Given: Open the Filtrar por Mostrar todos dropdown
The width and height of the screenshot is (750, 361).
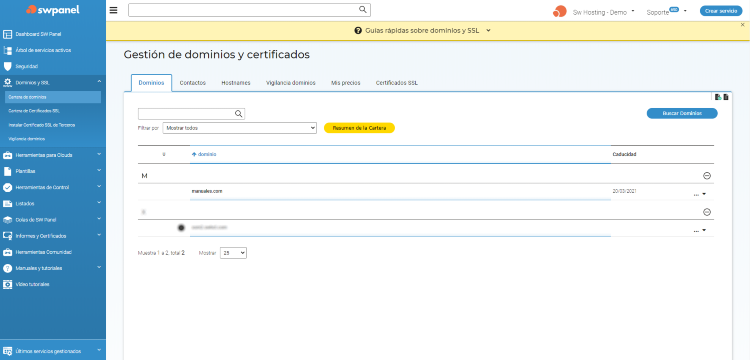Looking at the screenshot, I should [x=240, y=128].
